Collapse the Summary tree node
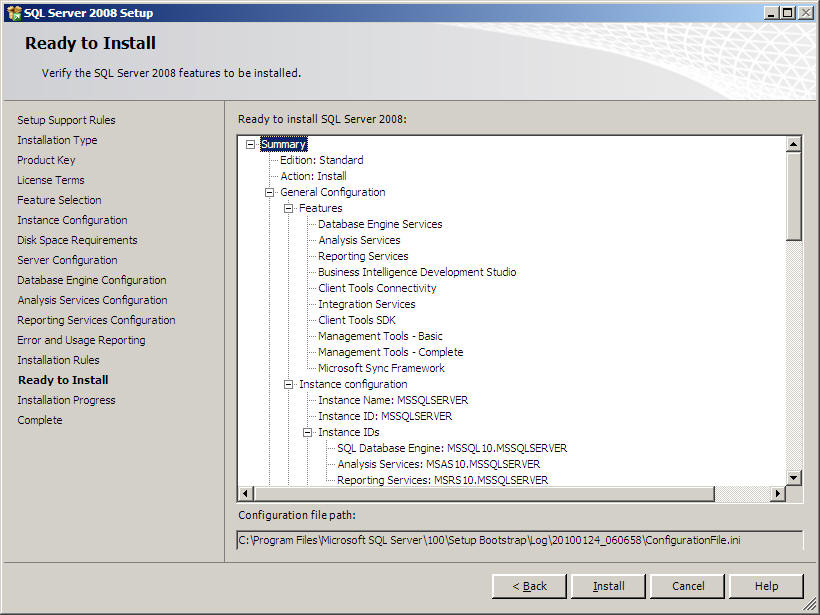Image resolution: width=820 pixels, height=615 pixels. tap(250, 144)
